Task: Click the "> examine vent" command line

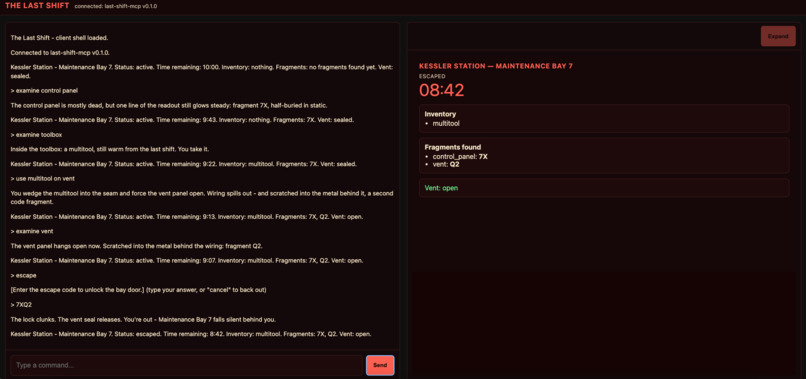Action: coord(32,231)
